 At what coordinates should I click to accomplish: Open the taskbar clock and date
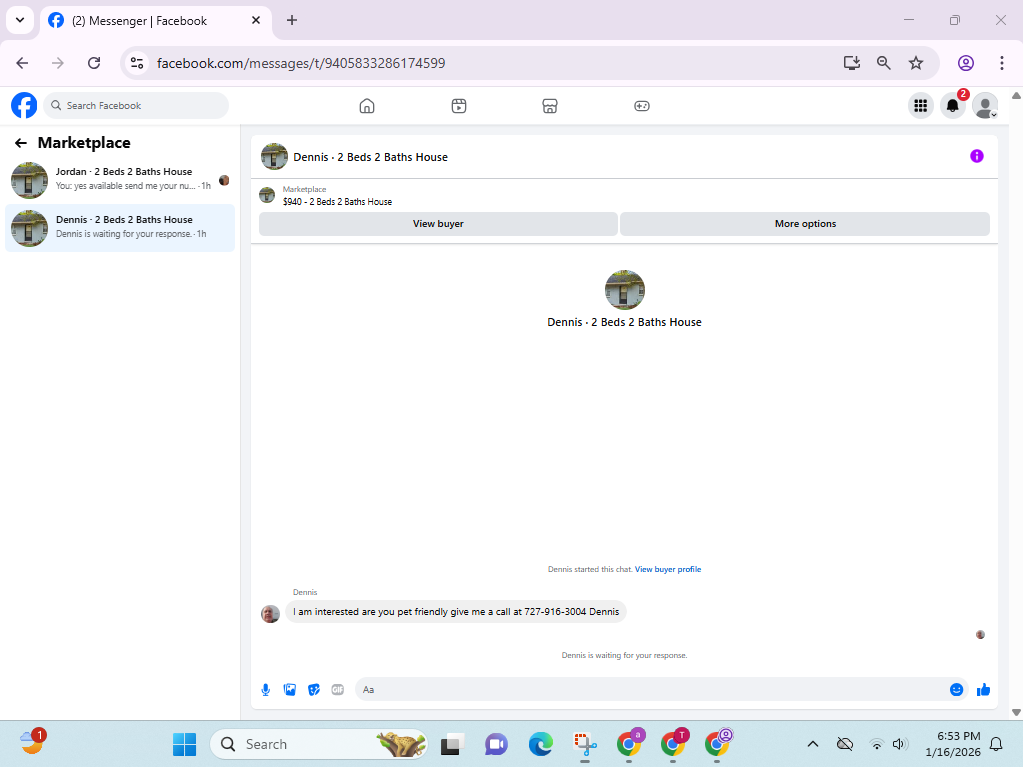pyautogui.click(x=953, y=744)
